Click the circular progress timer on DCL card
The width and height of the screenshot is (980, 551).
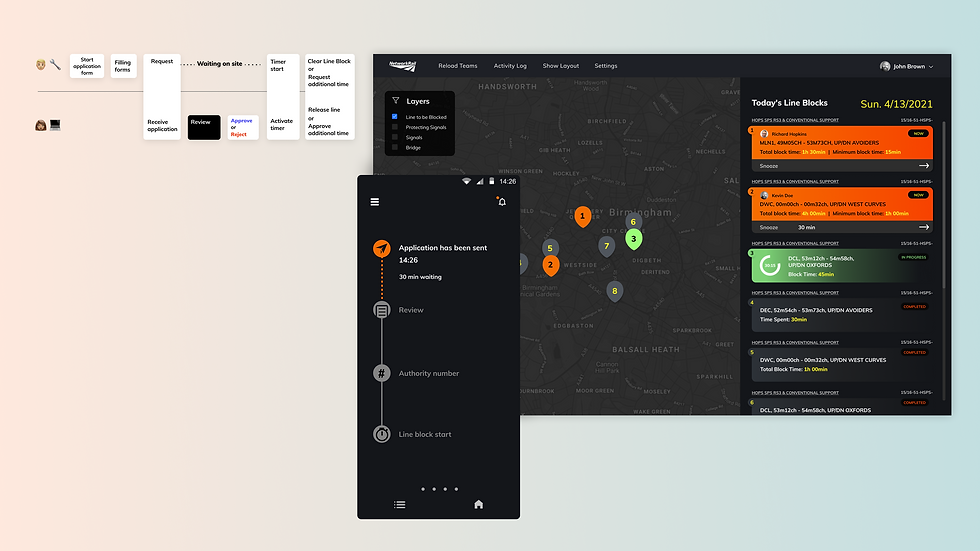770,266
